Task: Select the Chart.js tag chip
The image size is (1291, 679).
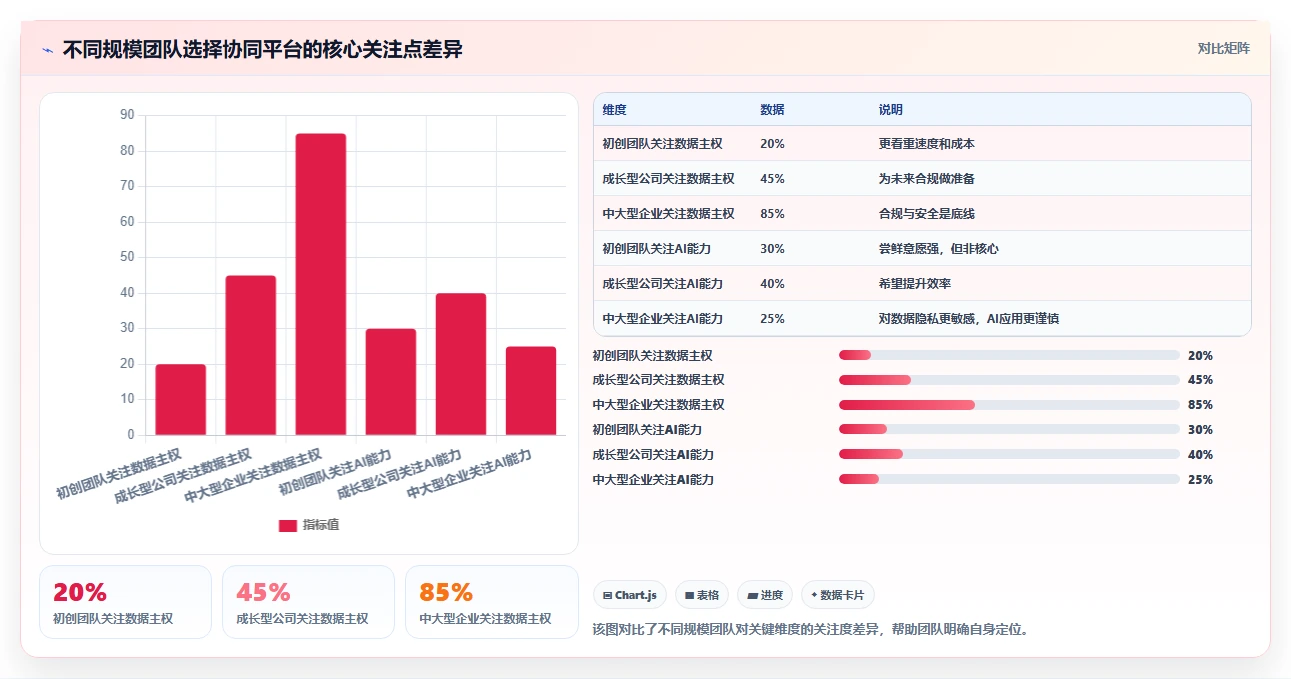Action: coord(630,595)
